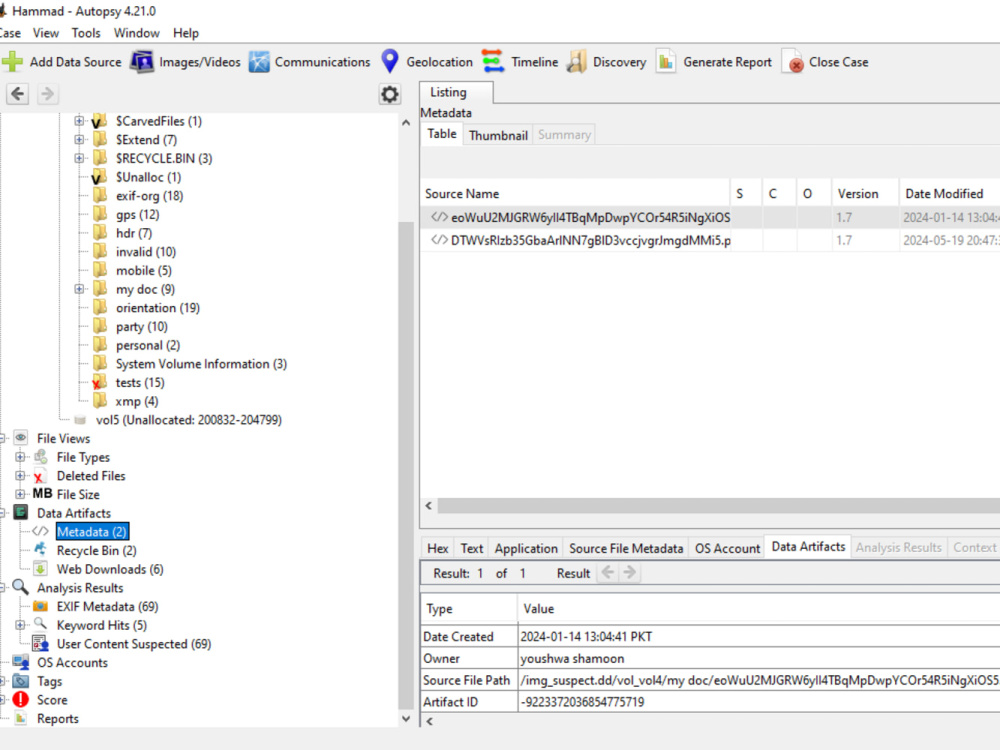Image resolution: width=1000 pixels, height=750 pixels.
Task: Expand the Deleted Files node
Action: tap(20, 475)
